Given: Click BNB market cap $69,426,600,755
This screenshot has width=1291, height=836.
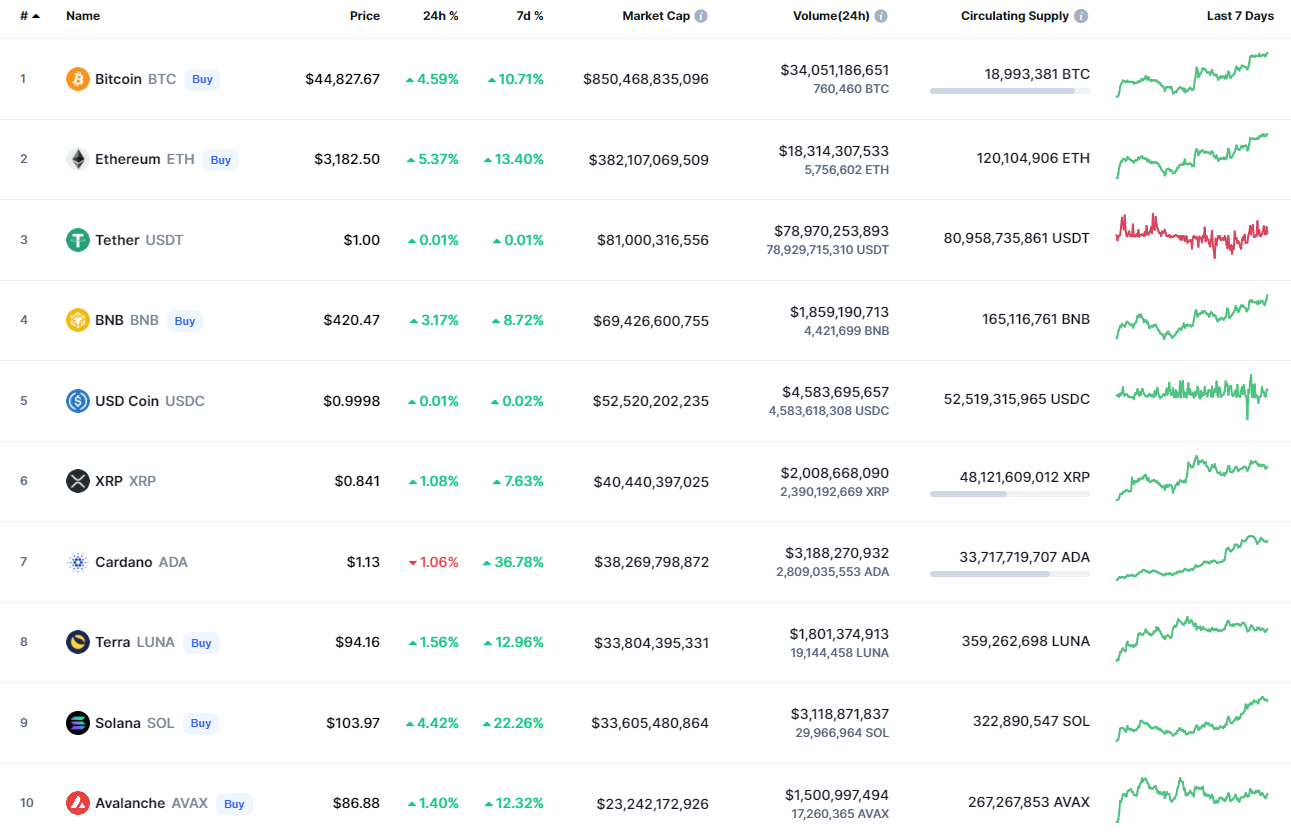Looking at the screenshot, I should (x=651, y=321).
